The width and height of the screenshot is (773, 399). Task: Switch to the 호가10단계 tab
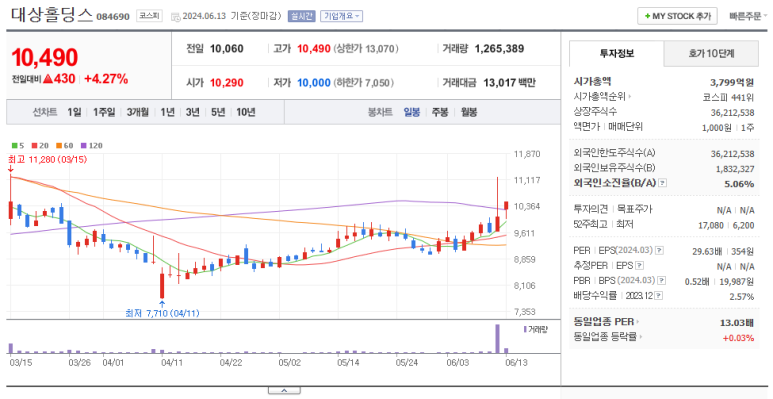[711, 53]
